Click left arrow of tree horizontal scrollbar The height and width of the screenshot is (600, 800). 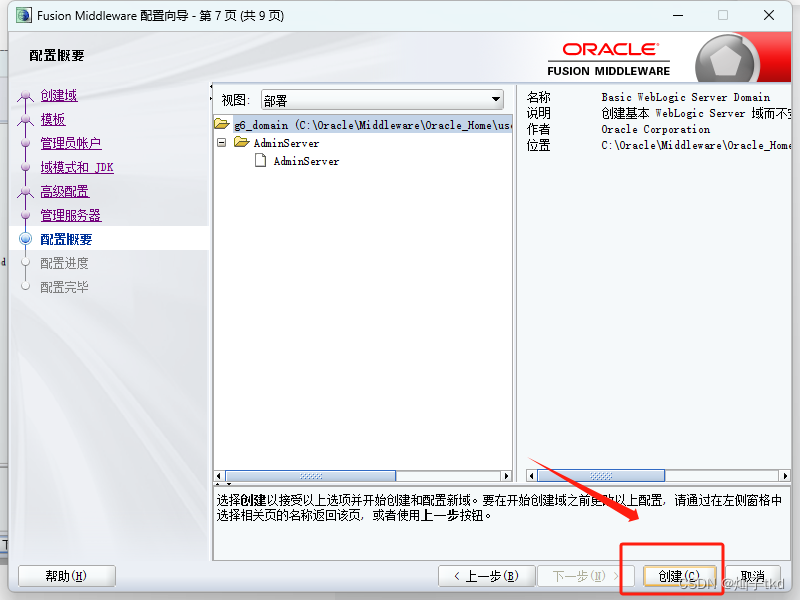point(219,476)
